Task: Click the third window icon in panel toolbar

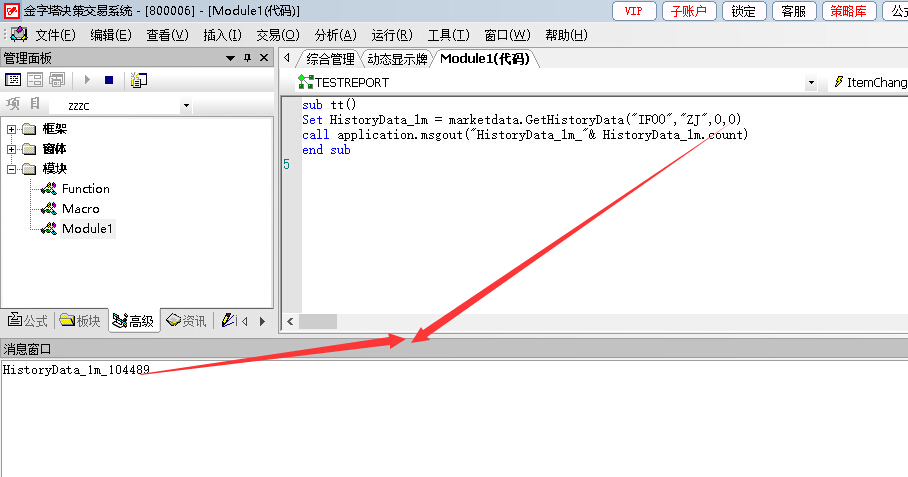Action: (57, 80)
